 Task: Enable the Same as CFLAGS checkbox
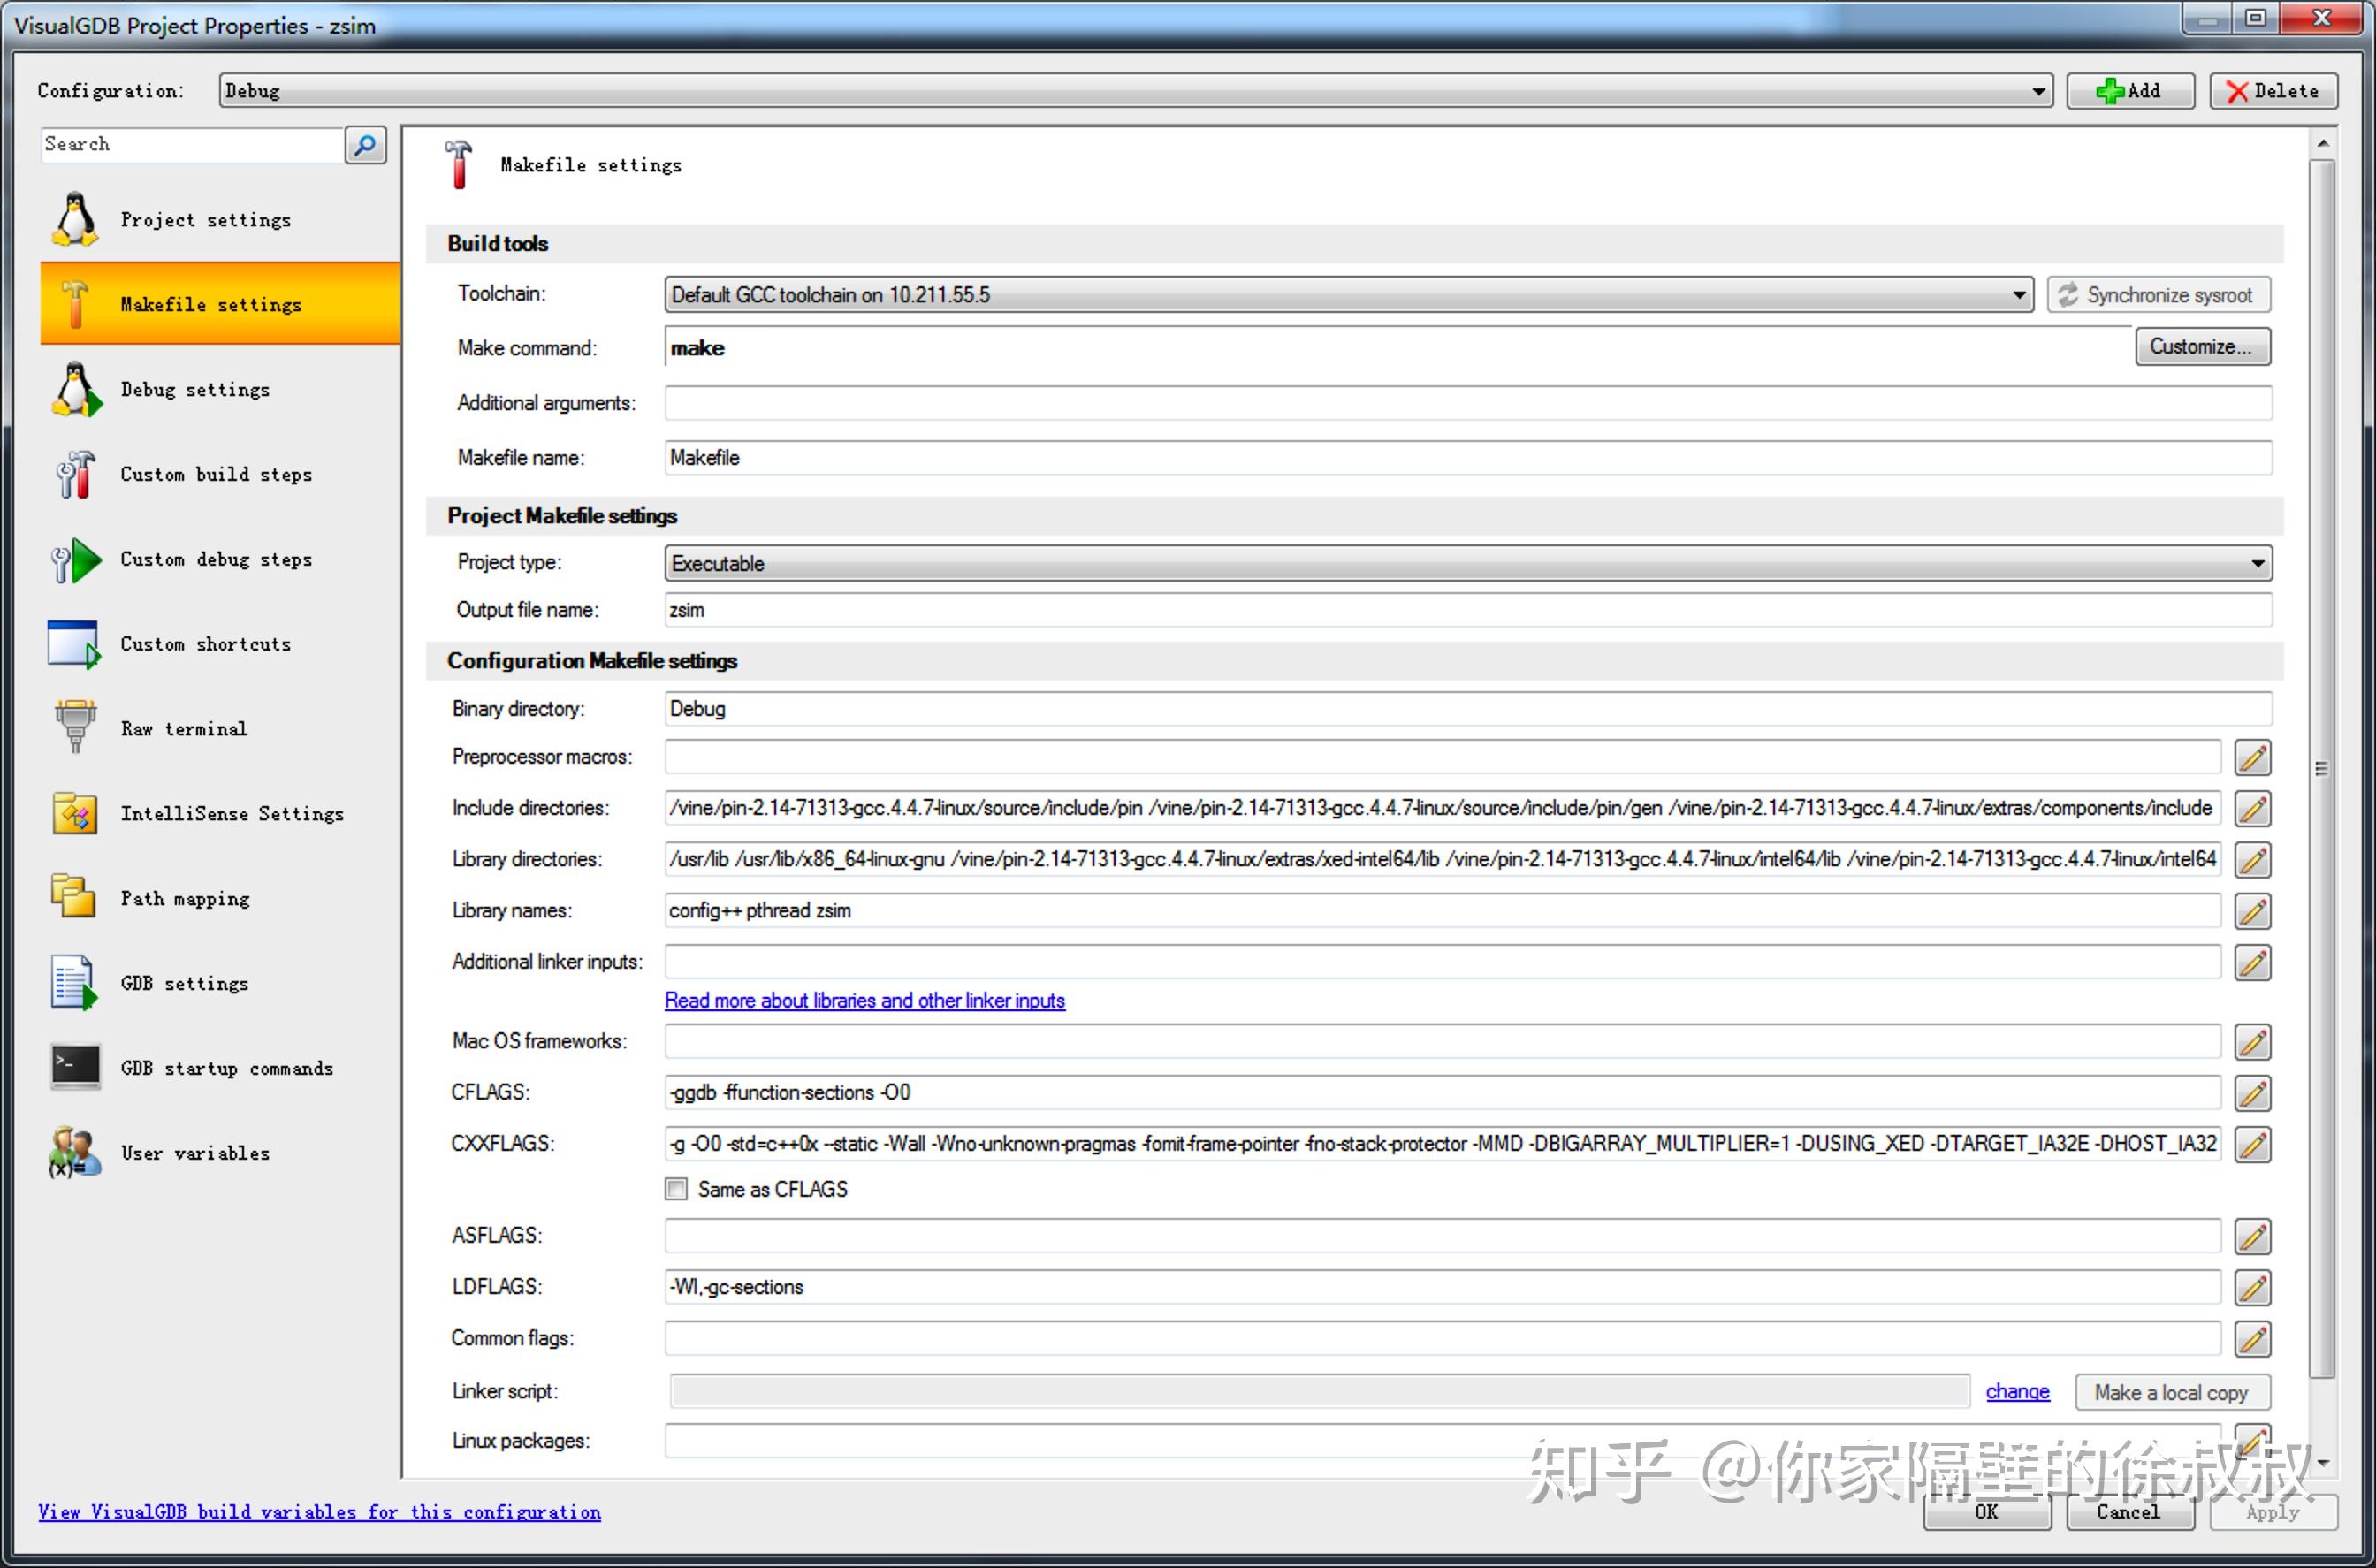tap(677, 1189)
